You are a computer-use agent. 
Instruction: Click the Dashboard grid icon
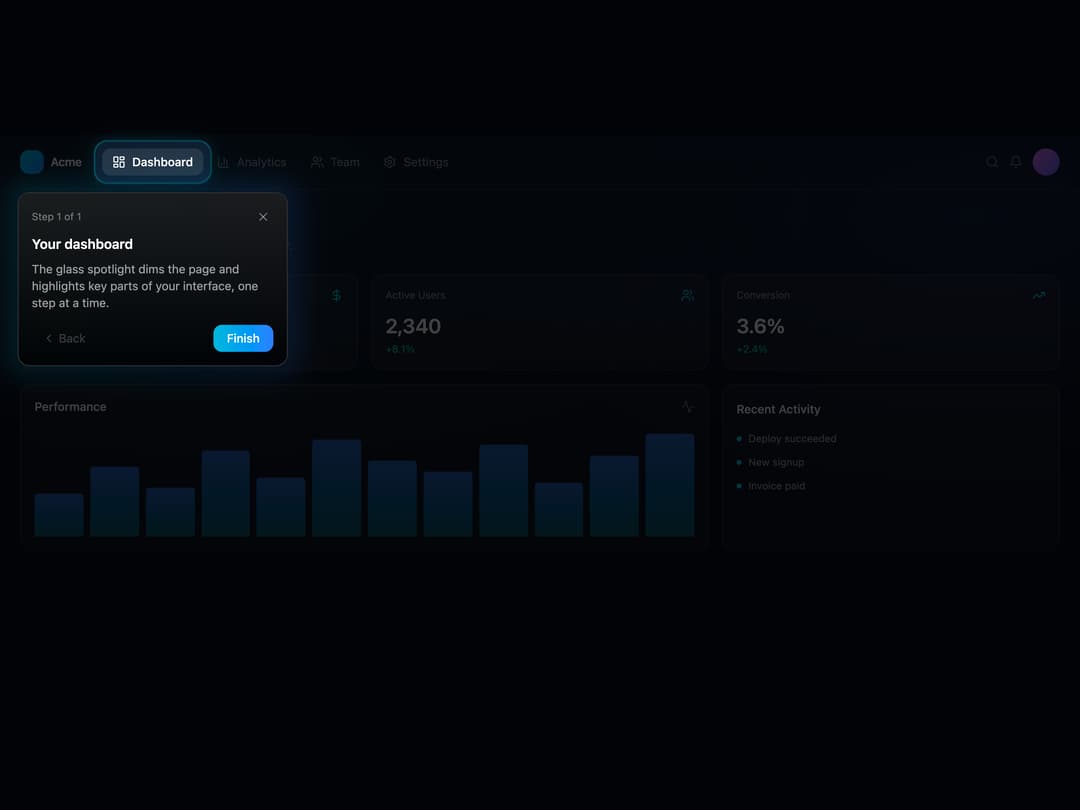point(119,162)
